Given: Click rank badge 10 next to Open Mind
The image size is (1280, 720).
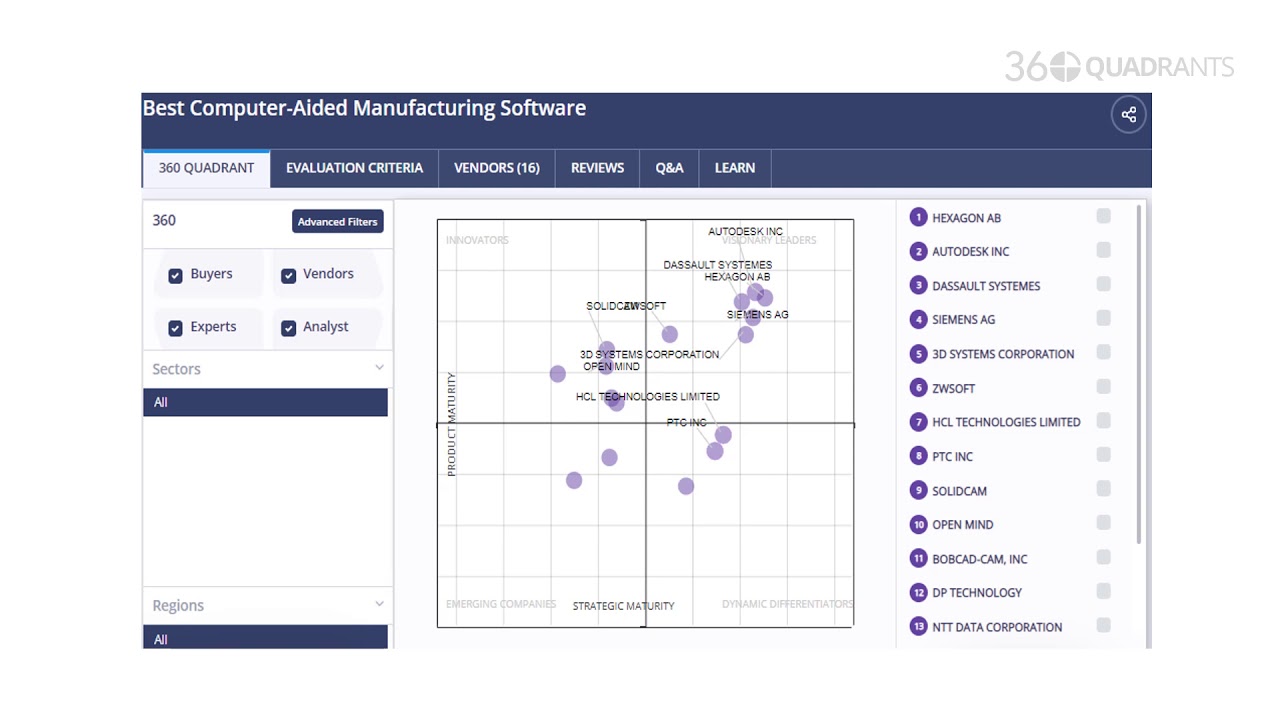Looking at the screenshot, I should pyautogui.click(x=918, y=524).
